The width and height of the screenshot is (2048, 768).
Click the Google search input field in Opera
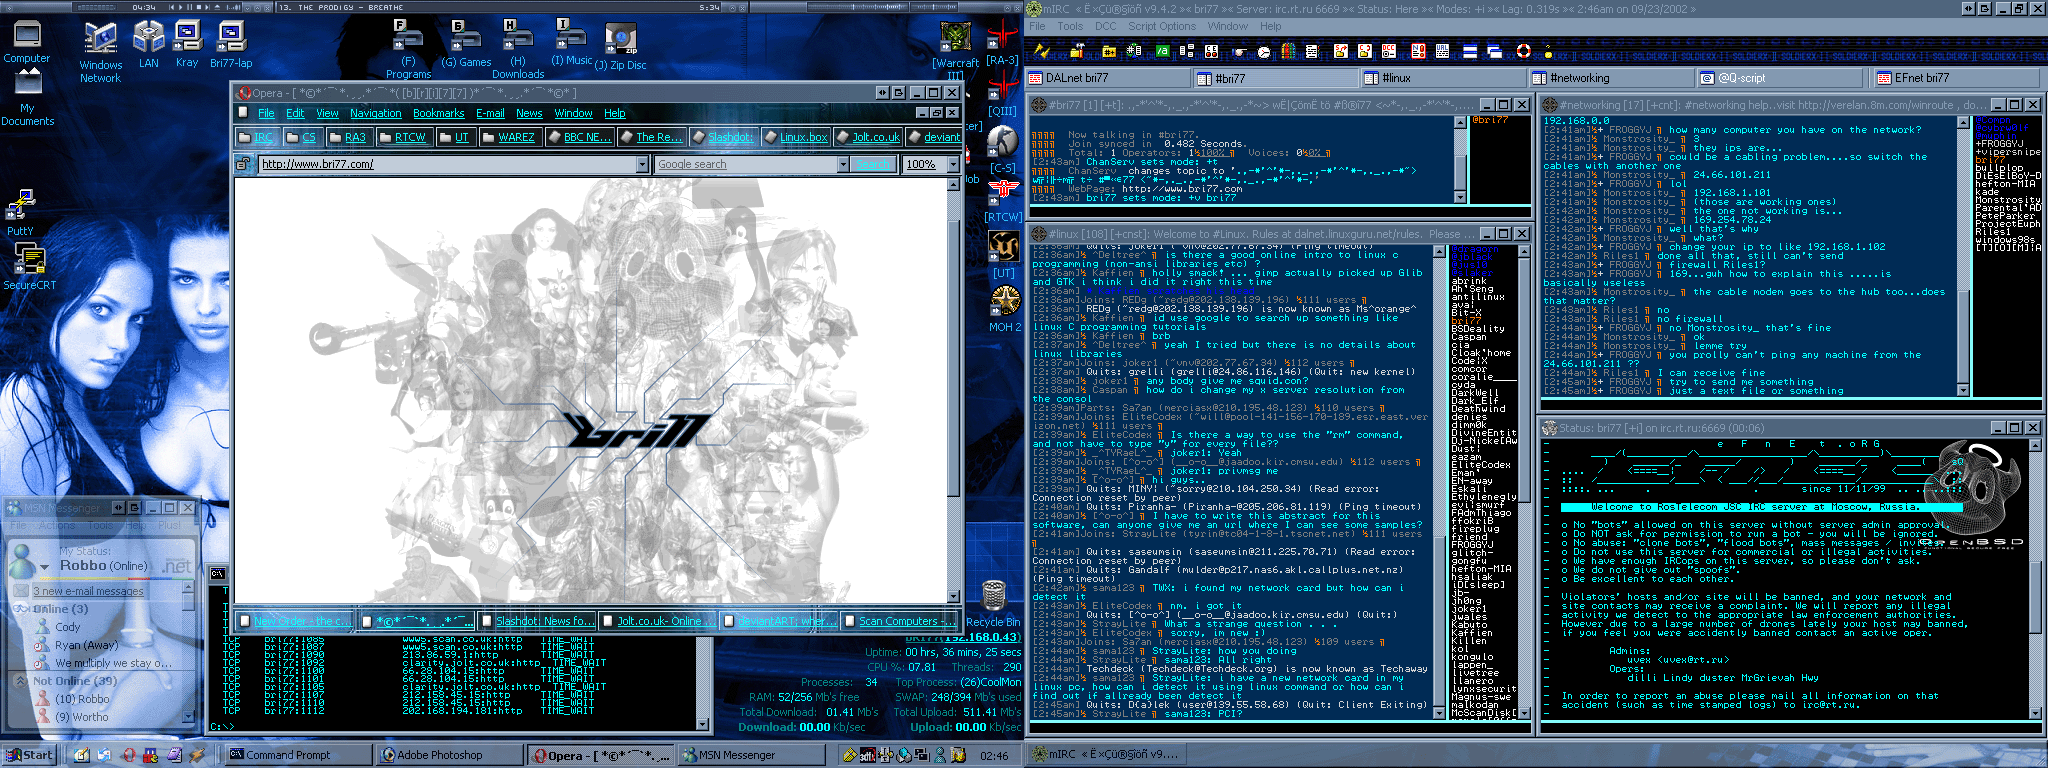[746, 164]
